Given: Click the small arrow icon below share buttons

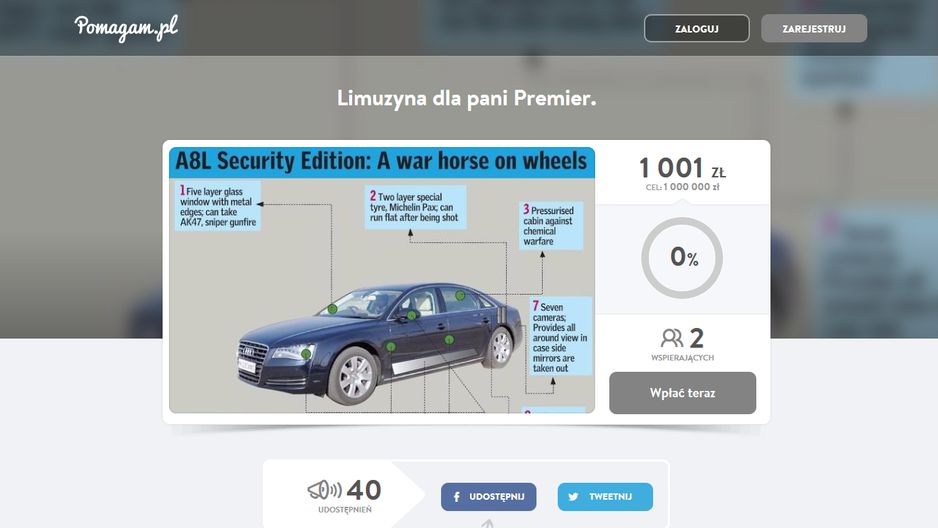Looking at the screenshot, I should (488, 524).
